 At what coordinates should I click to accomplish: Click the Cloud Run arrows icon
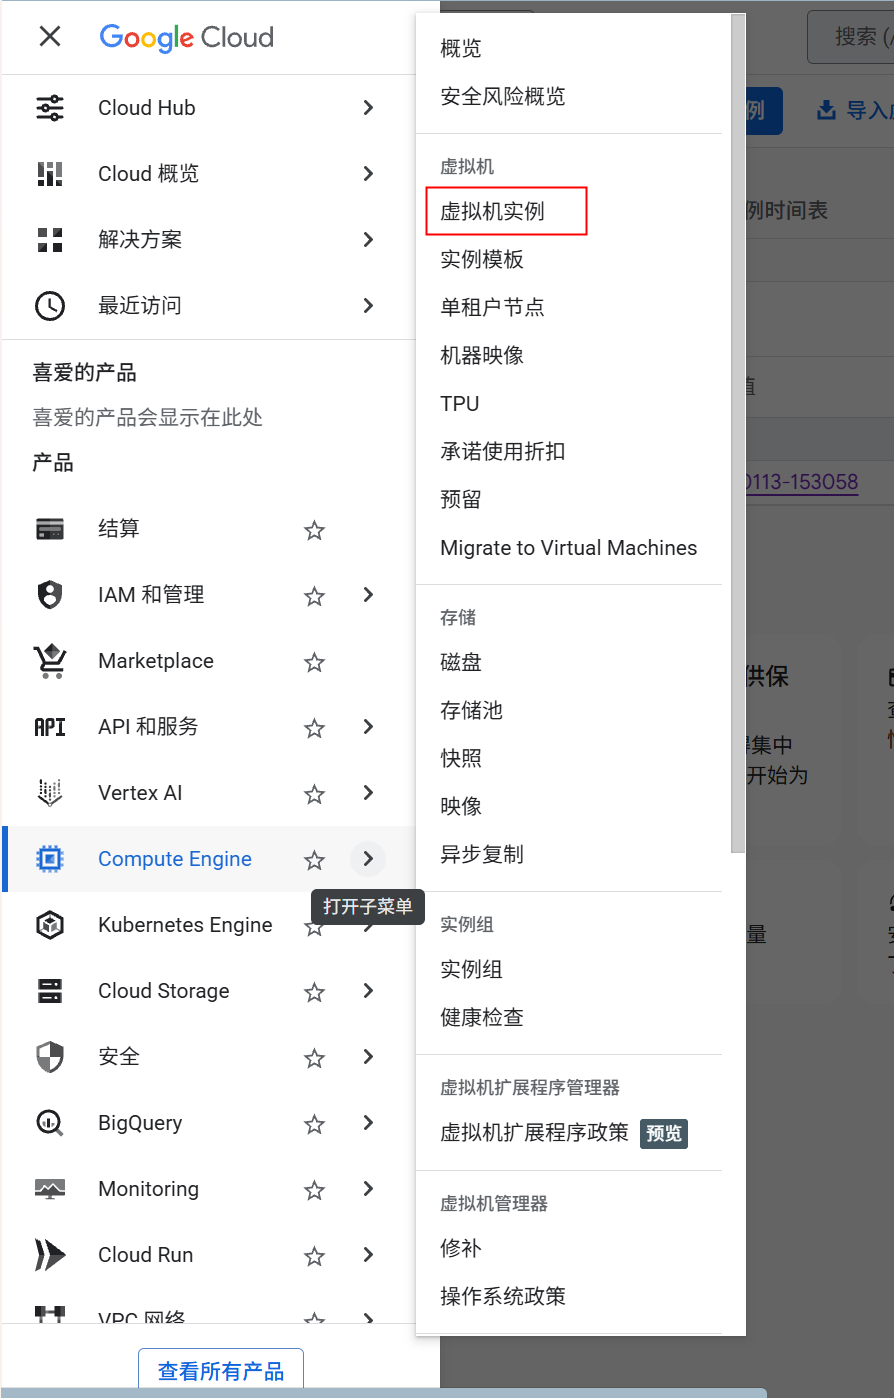[50, 1255]
